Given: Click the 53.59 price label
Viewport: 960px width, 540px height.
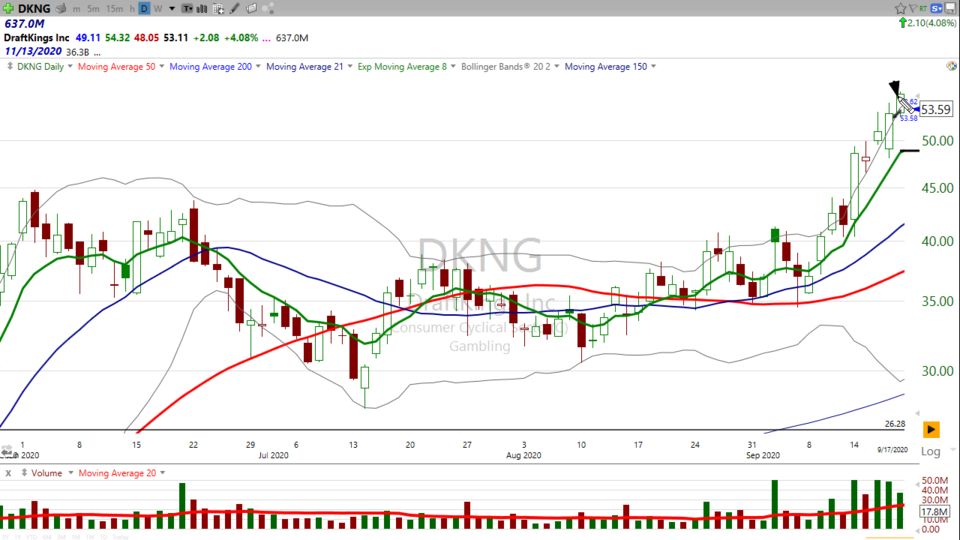Looking at the screenshot, I should click(x=936, y=110).
